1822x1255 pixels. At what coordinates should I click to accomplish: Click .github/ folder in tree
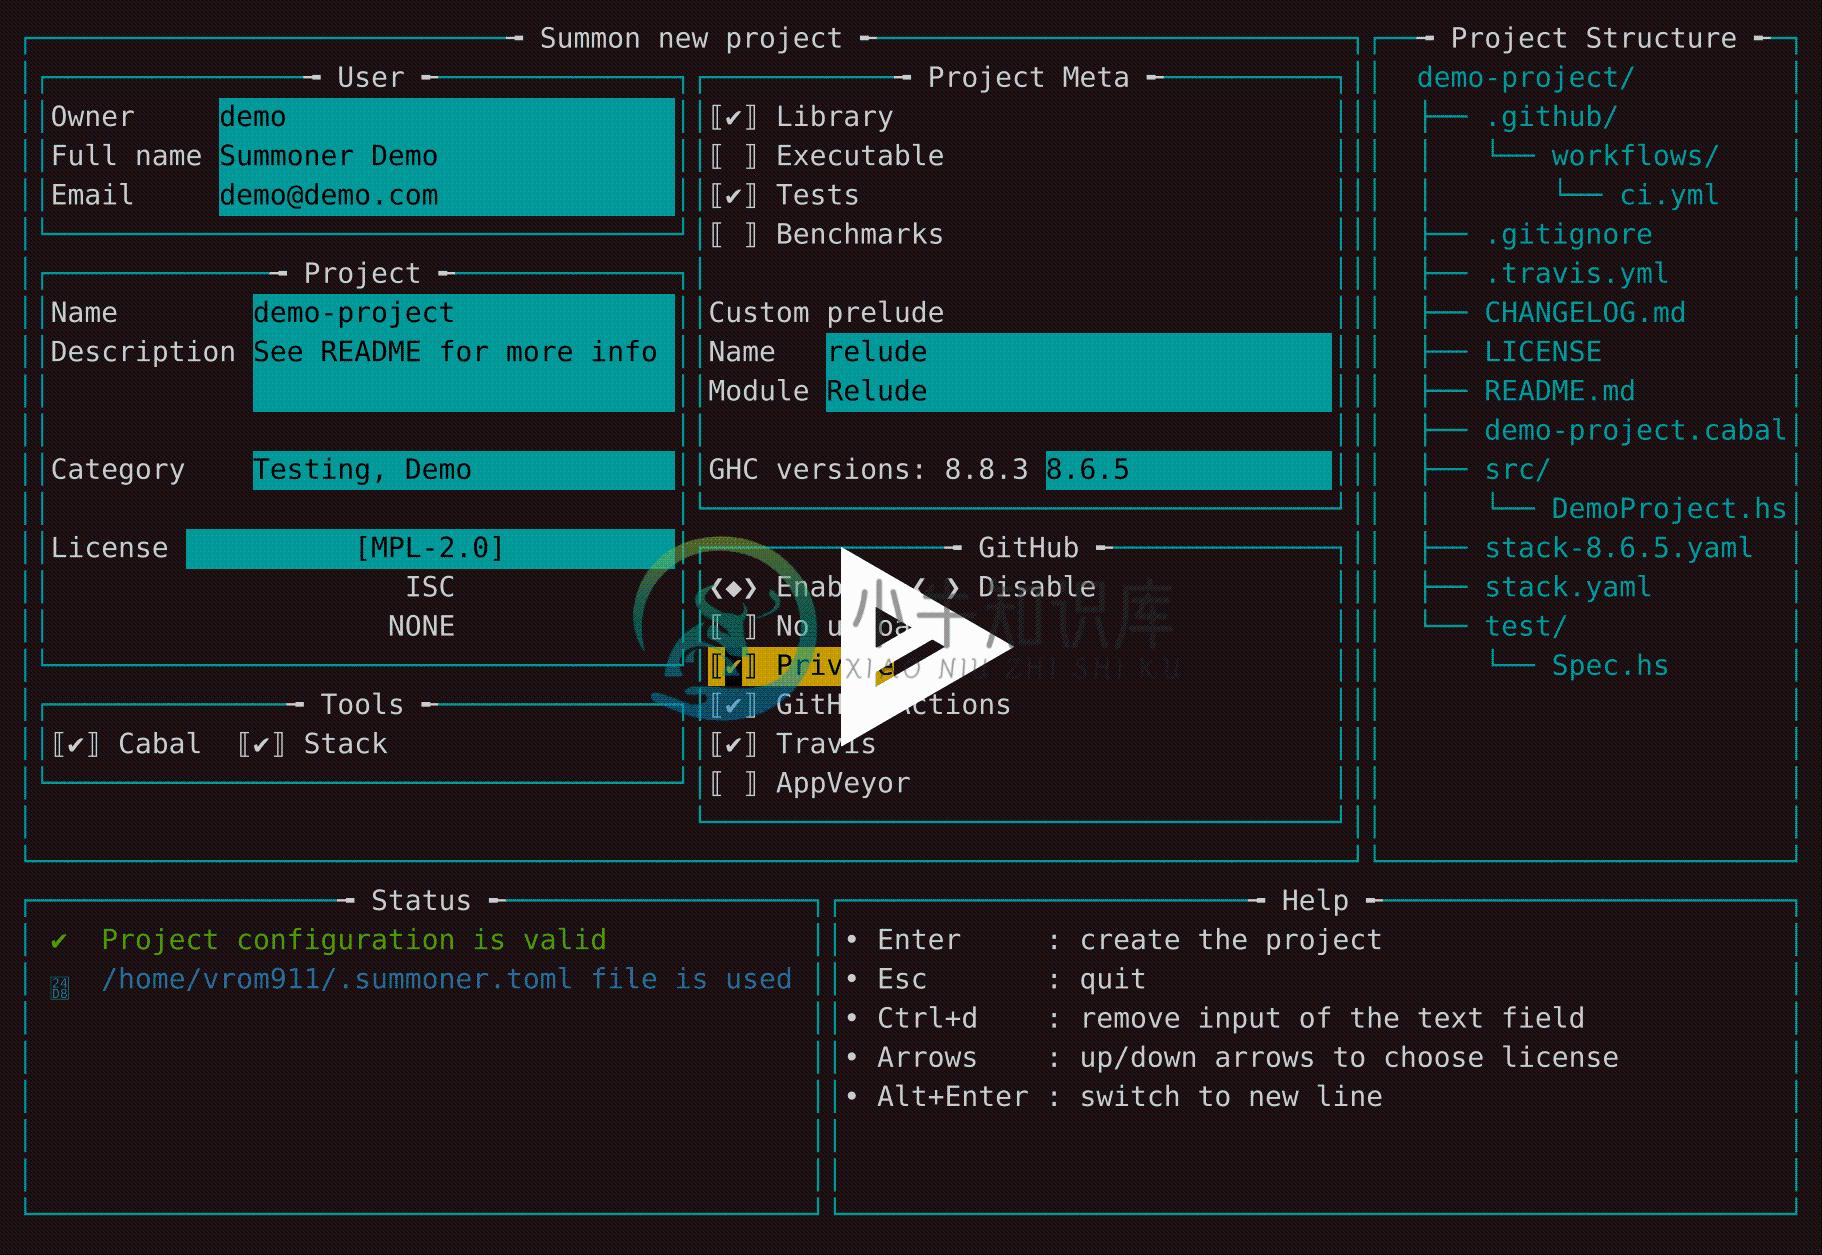(x=1551, y=117)
